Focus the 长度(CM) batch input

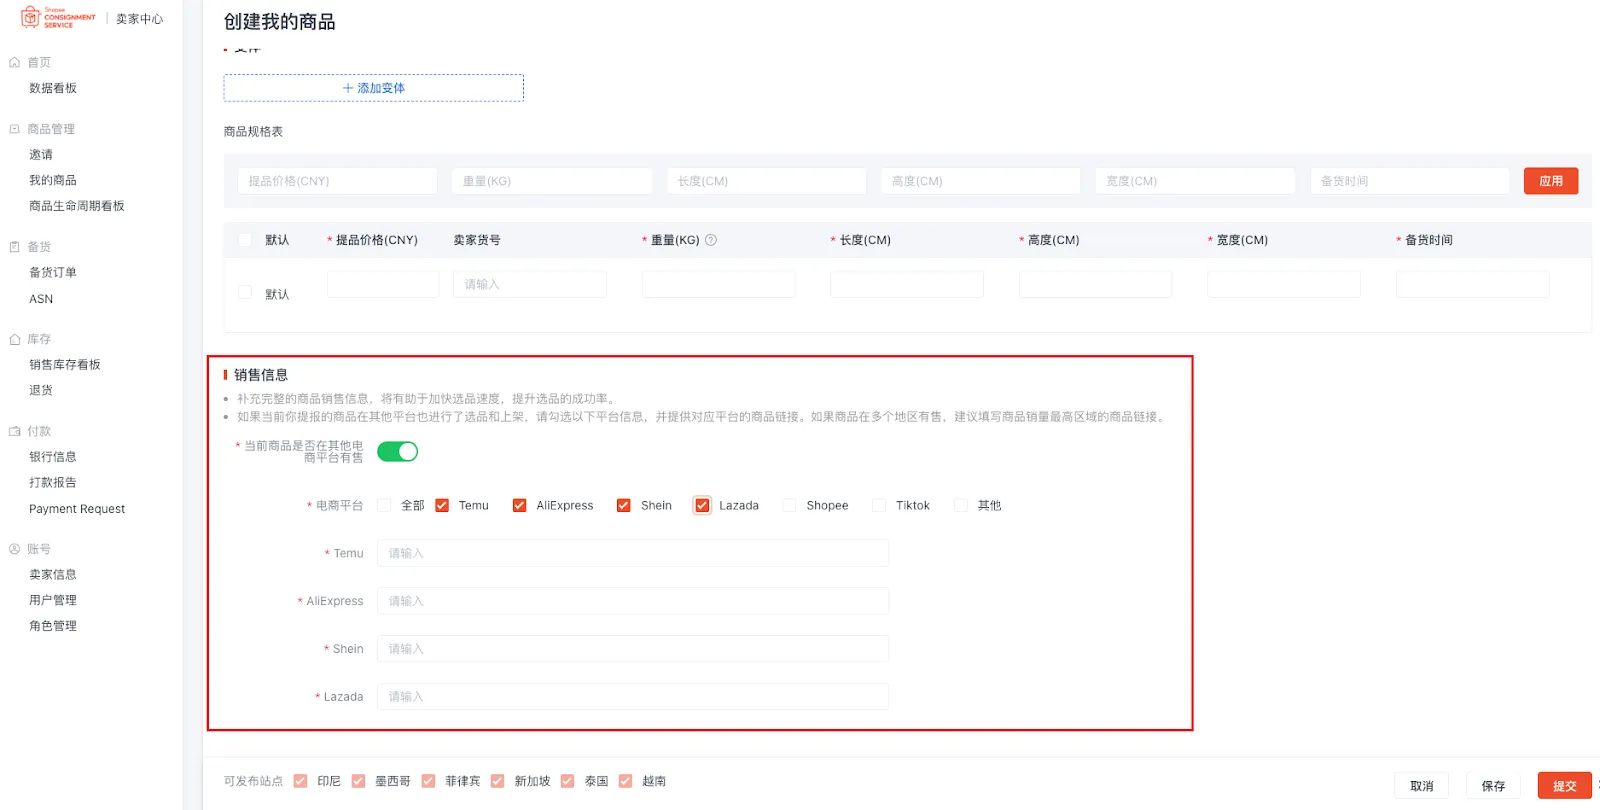coord(766,181)
